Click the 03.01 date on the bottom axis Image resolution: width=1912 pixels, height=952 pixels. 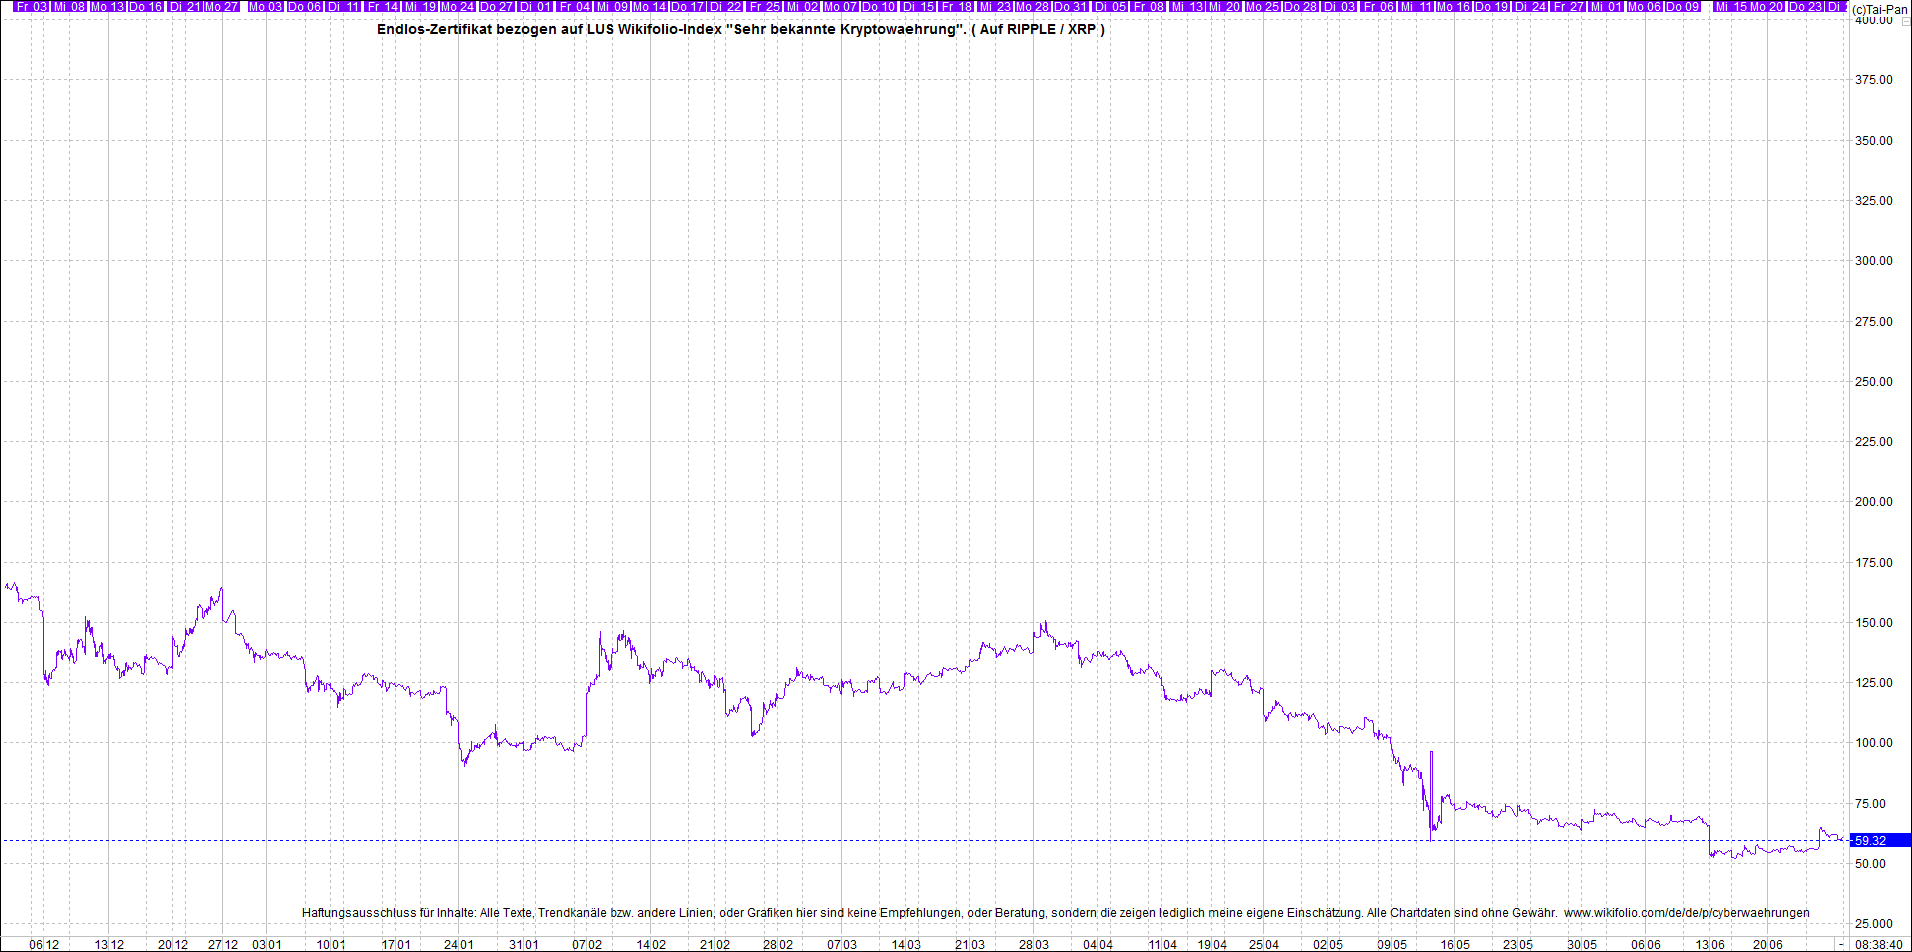267,945
